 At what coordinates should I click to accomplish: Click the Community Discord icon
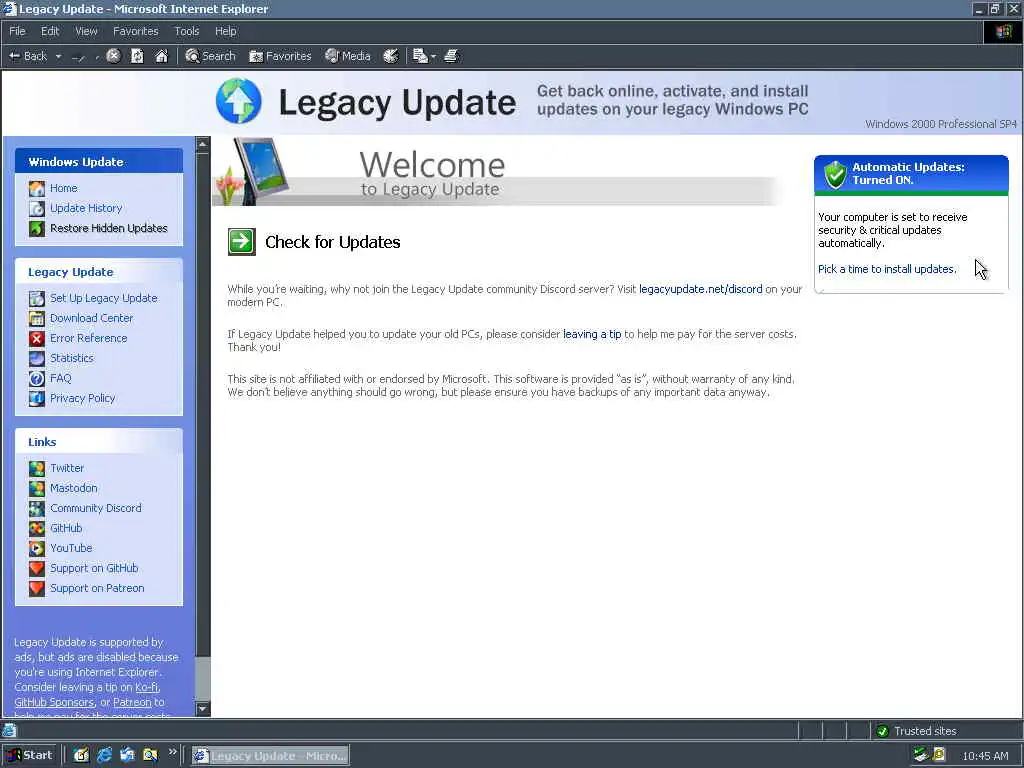pos(37,508)
